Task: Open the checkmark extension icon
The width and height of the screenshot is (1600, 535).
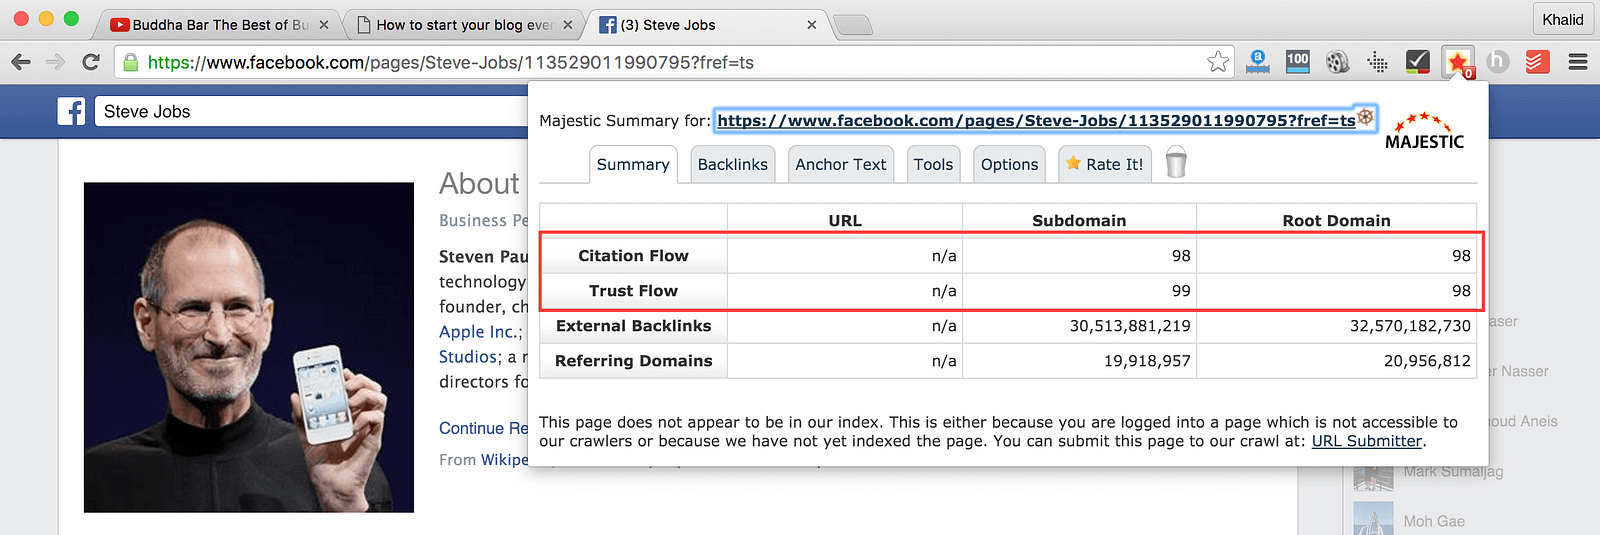Action: pyautogui.click(x=1417, y=62)
